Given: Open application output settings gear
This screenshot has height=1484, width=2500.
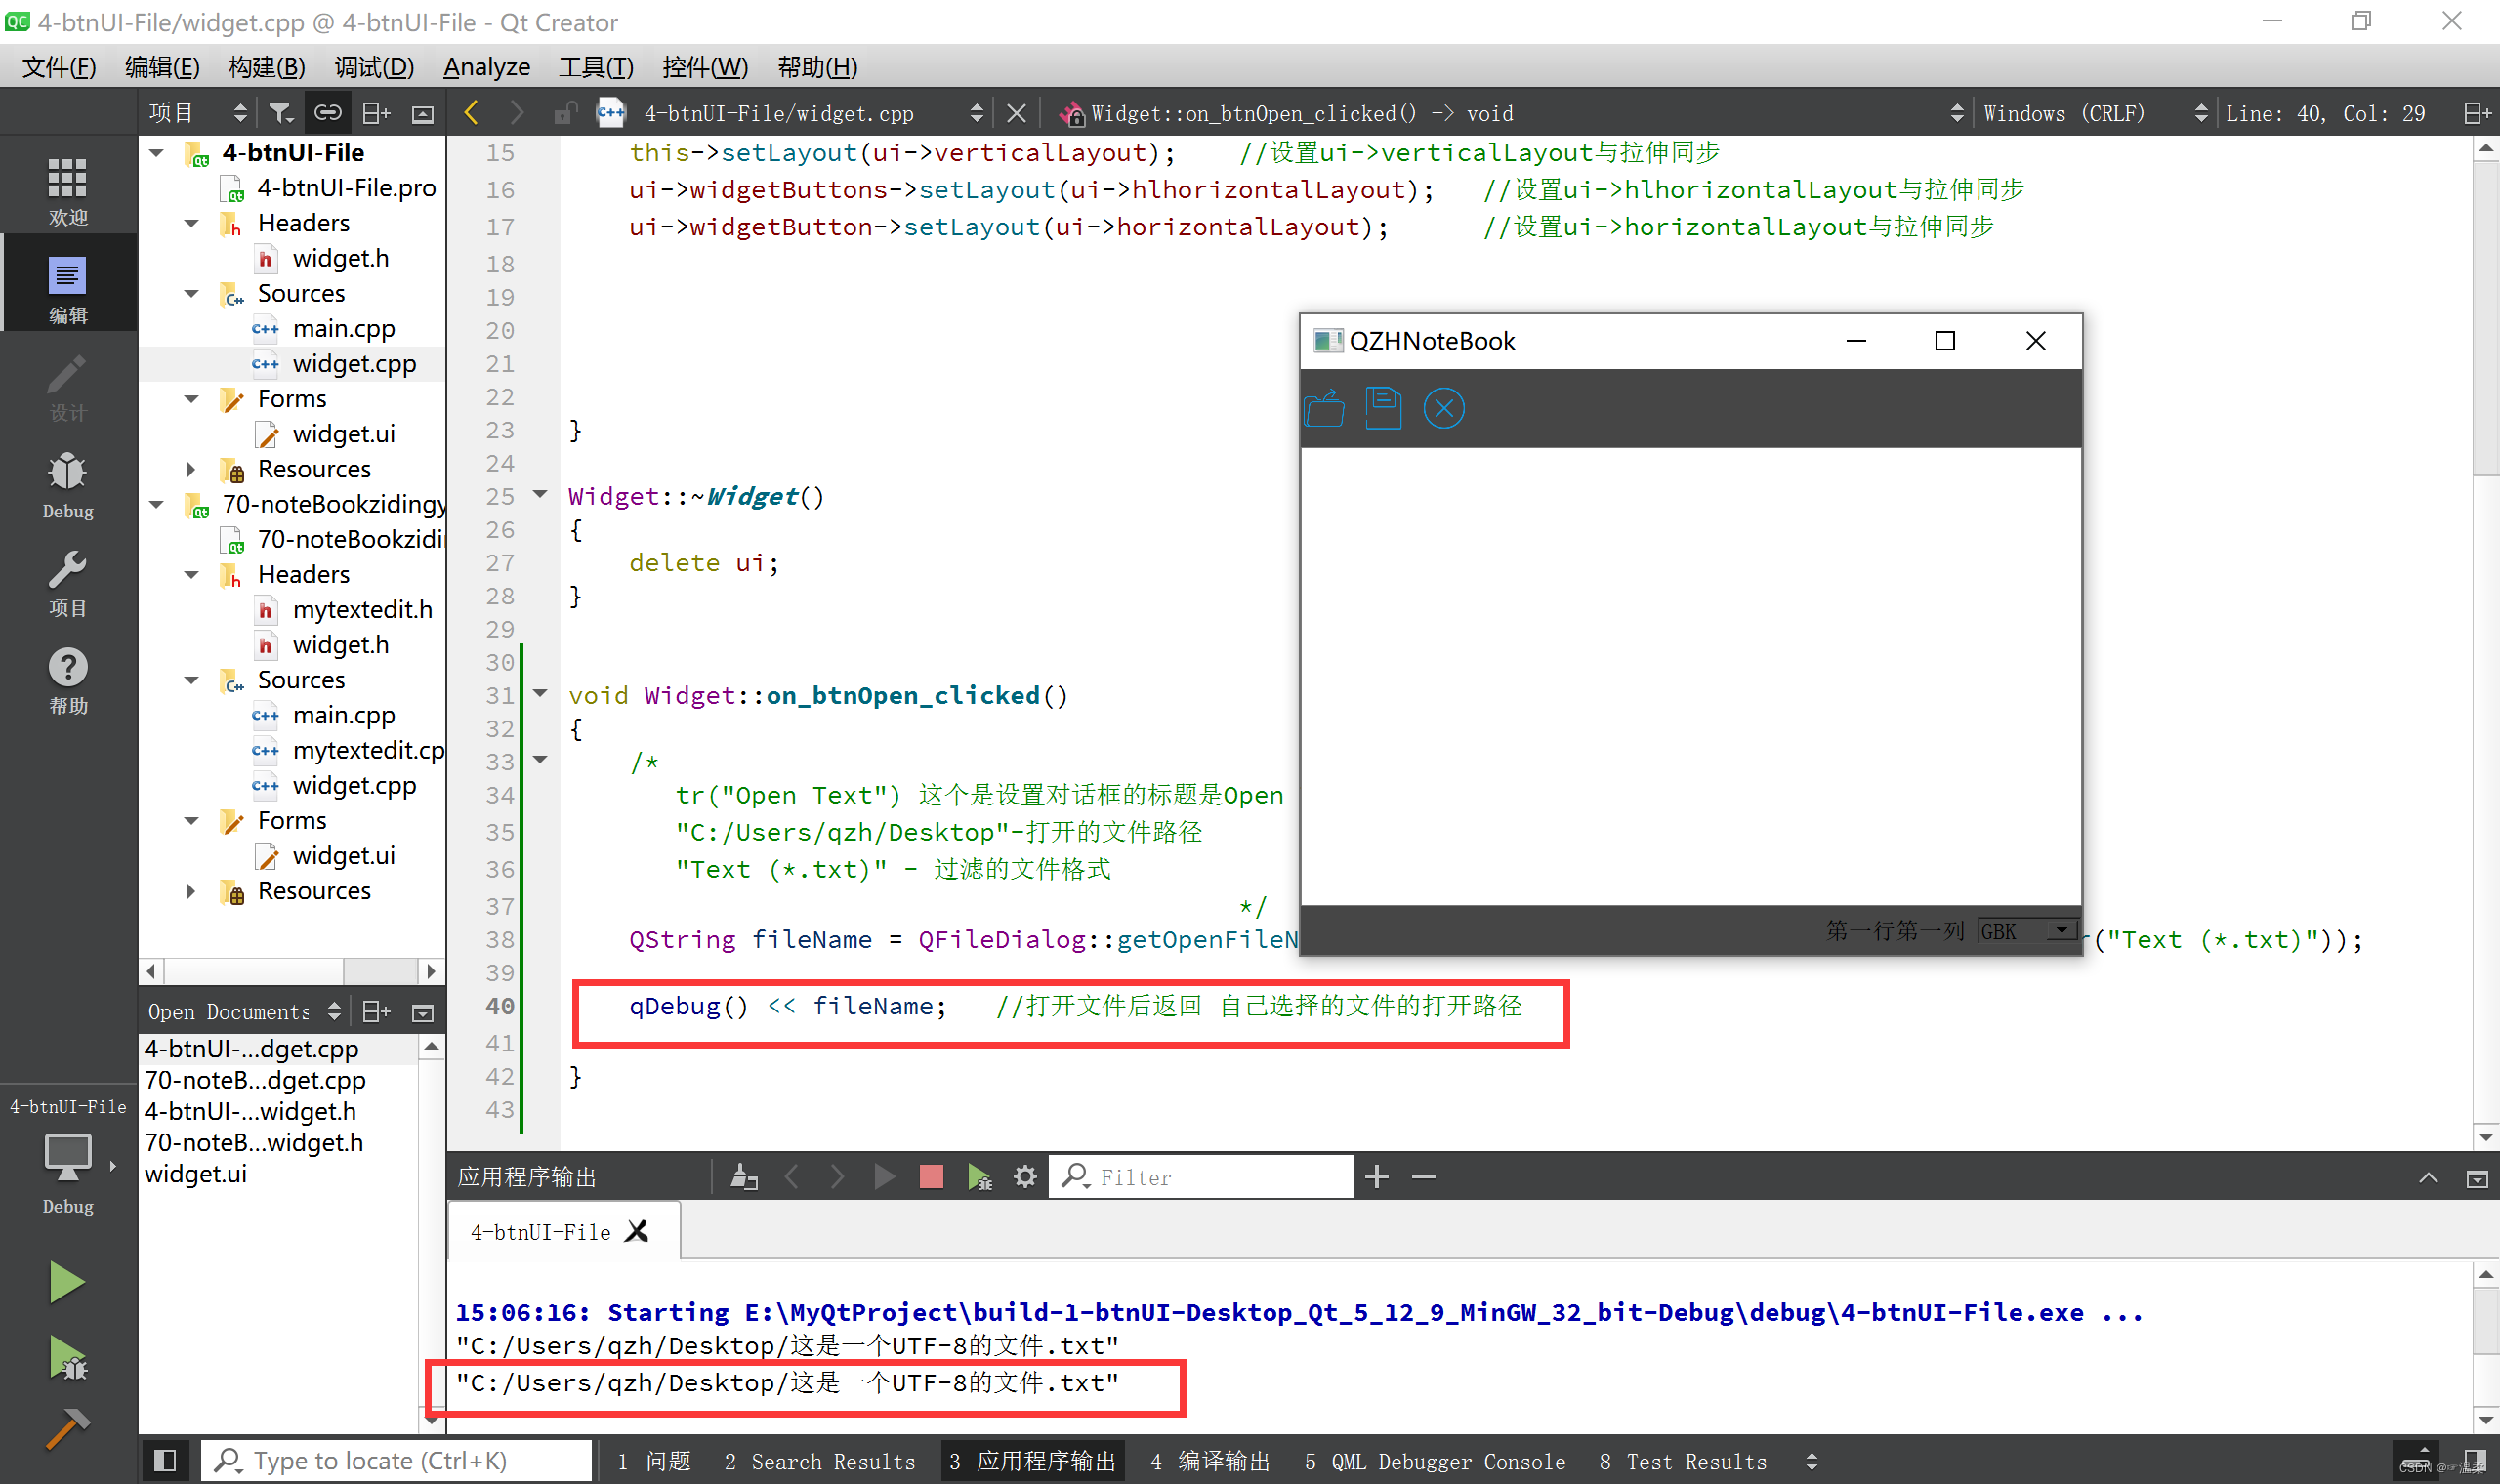Looking at the screenshot, I should pos(1025,1177).
